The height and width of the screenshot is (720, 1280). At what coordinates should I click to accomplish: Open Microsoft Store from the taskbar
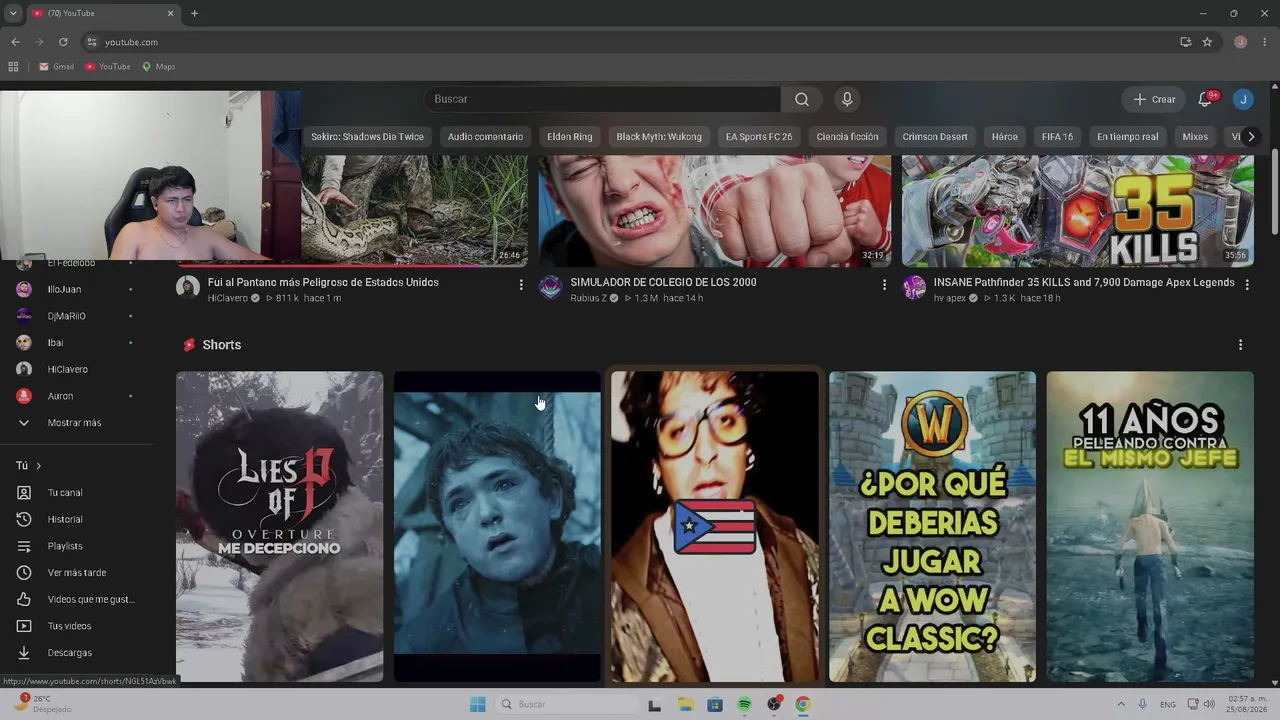coord(715,705)
